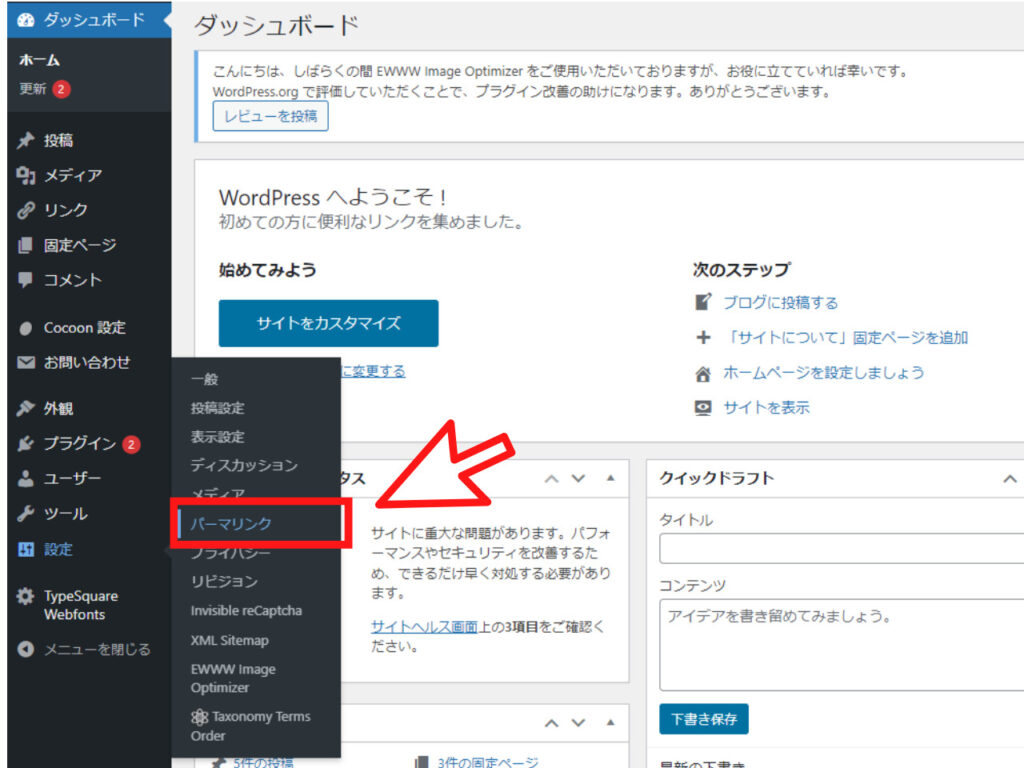
Task: Click the atom icon beside Taxonomy Terms Order
Action: coord(199,717)
